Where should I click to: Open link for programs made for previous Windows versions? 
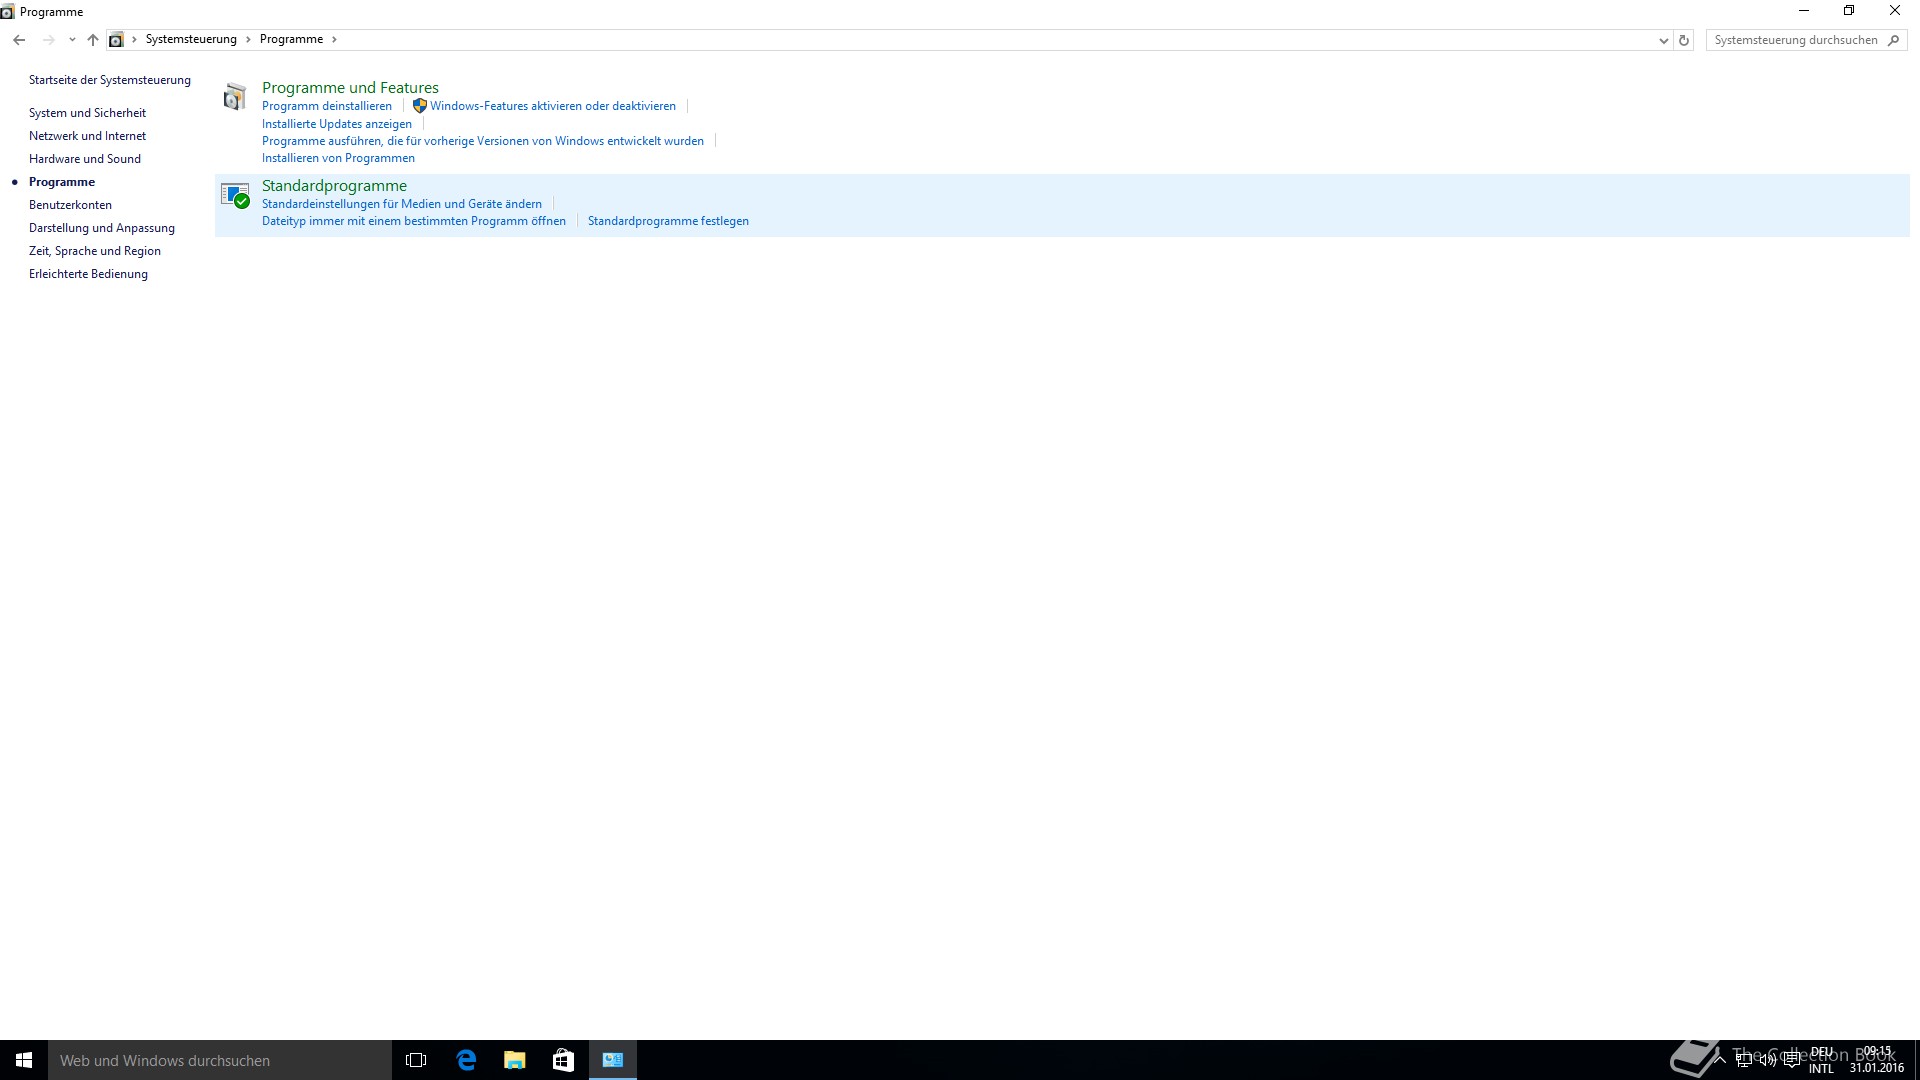[483, 141]
